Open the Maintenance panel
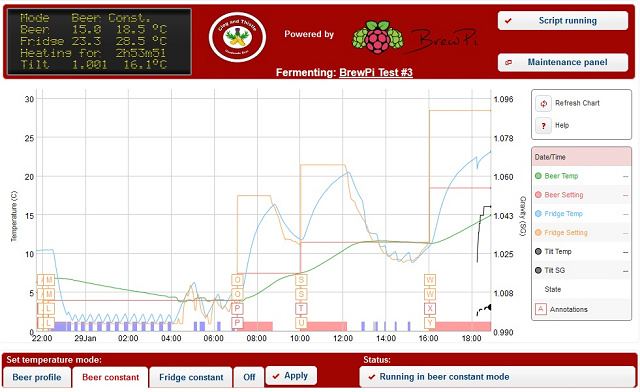 coord(562,62)
